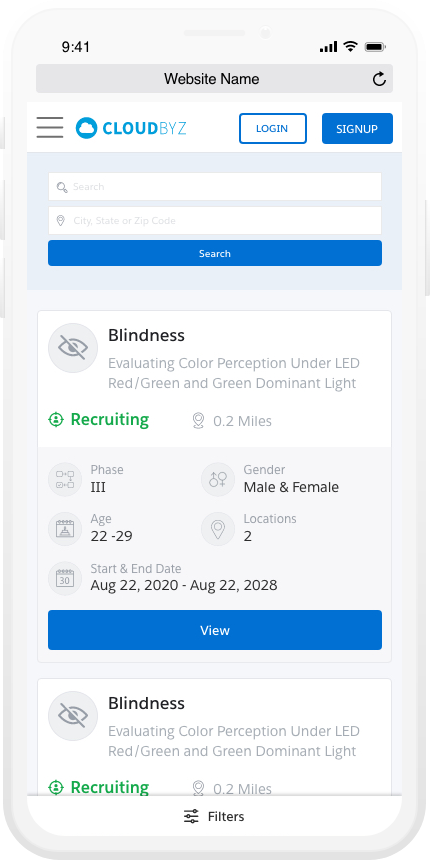
Task: Reload the page with refresh icon
Action: (x=379, y=80)
